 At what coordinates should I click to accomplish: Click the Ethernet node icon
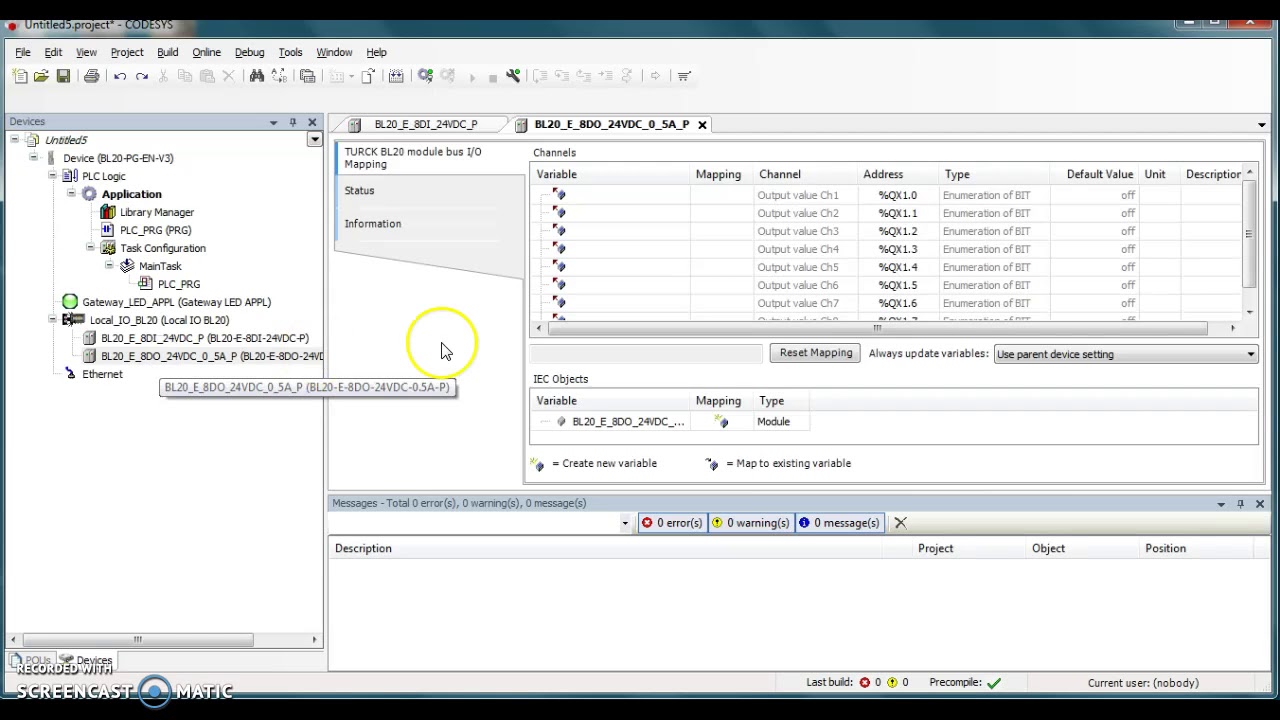click(70, 374)
